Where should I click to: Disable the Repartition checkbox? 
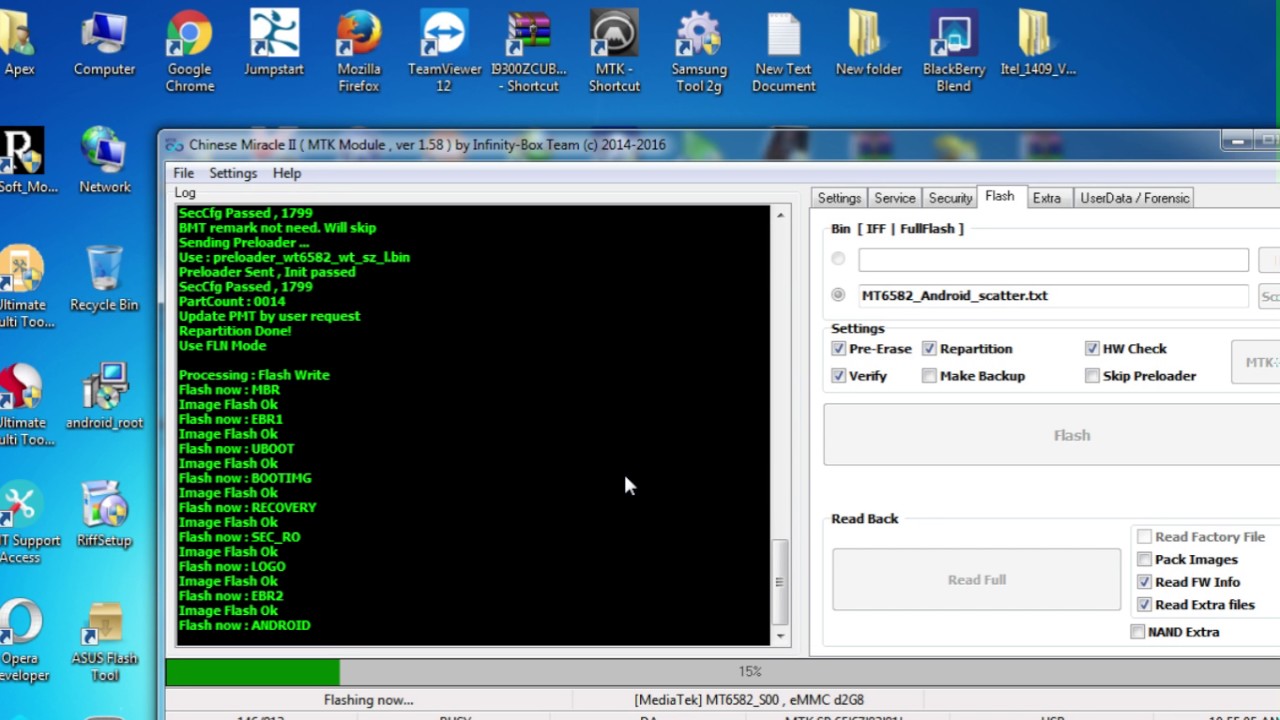[929, 349]
